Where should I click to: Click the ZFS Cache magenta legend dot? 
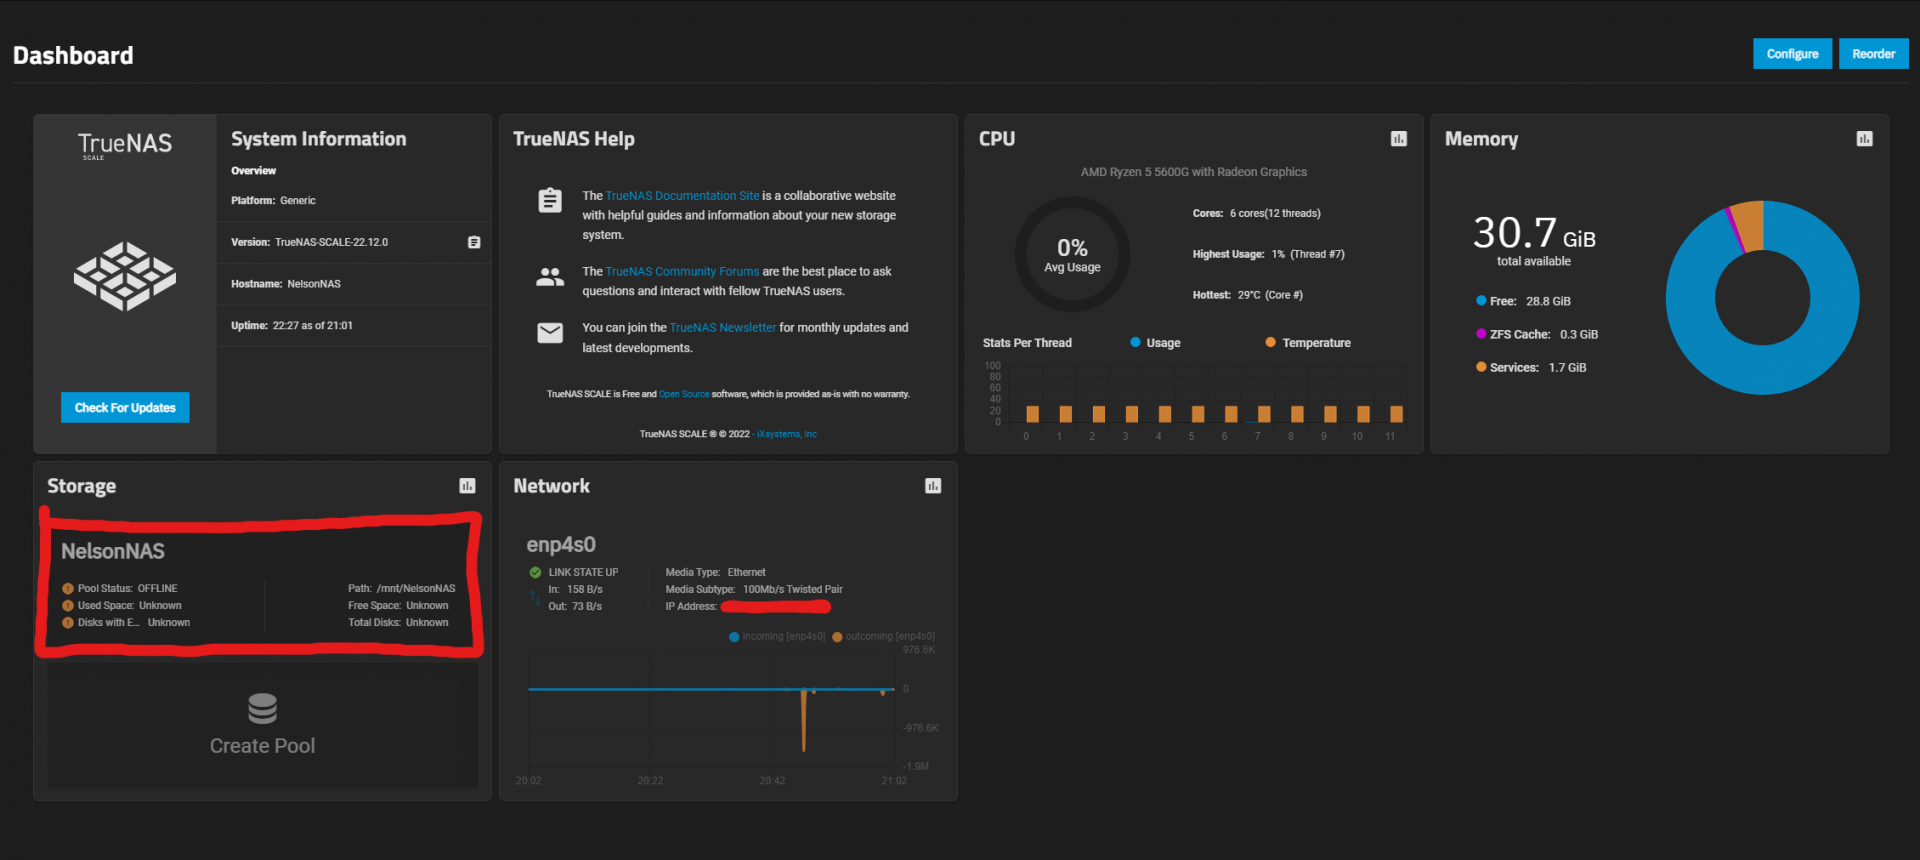pos(1481,334)
